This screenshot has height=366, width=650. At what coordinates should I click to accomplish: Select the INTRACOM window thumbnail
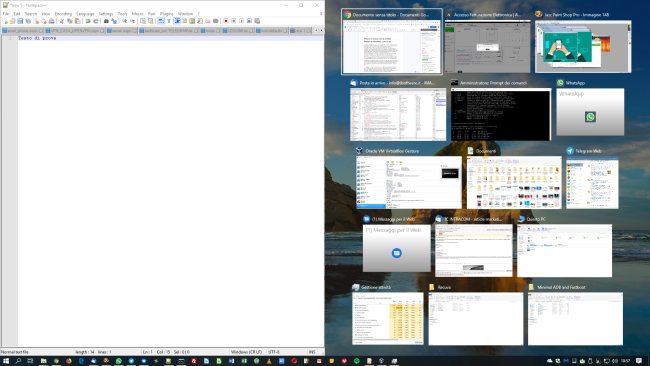coord(474,250)
